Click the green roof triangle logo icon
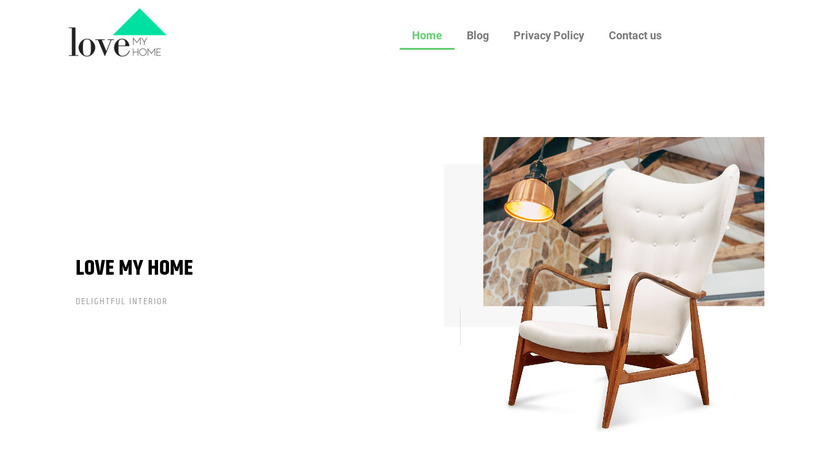Screen dimensions: 840x472 pos(139,23)
